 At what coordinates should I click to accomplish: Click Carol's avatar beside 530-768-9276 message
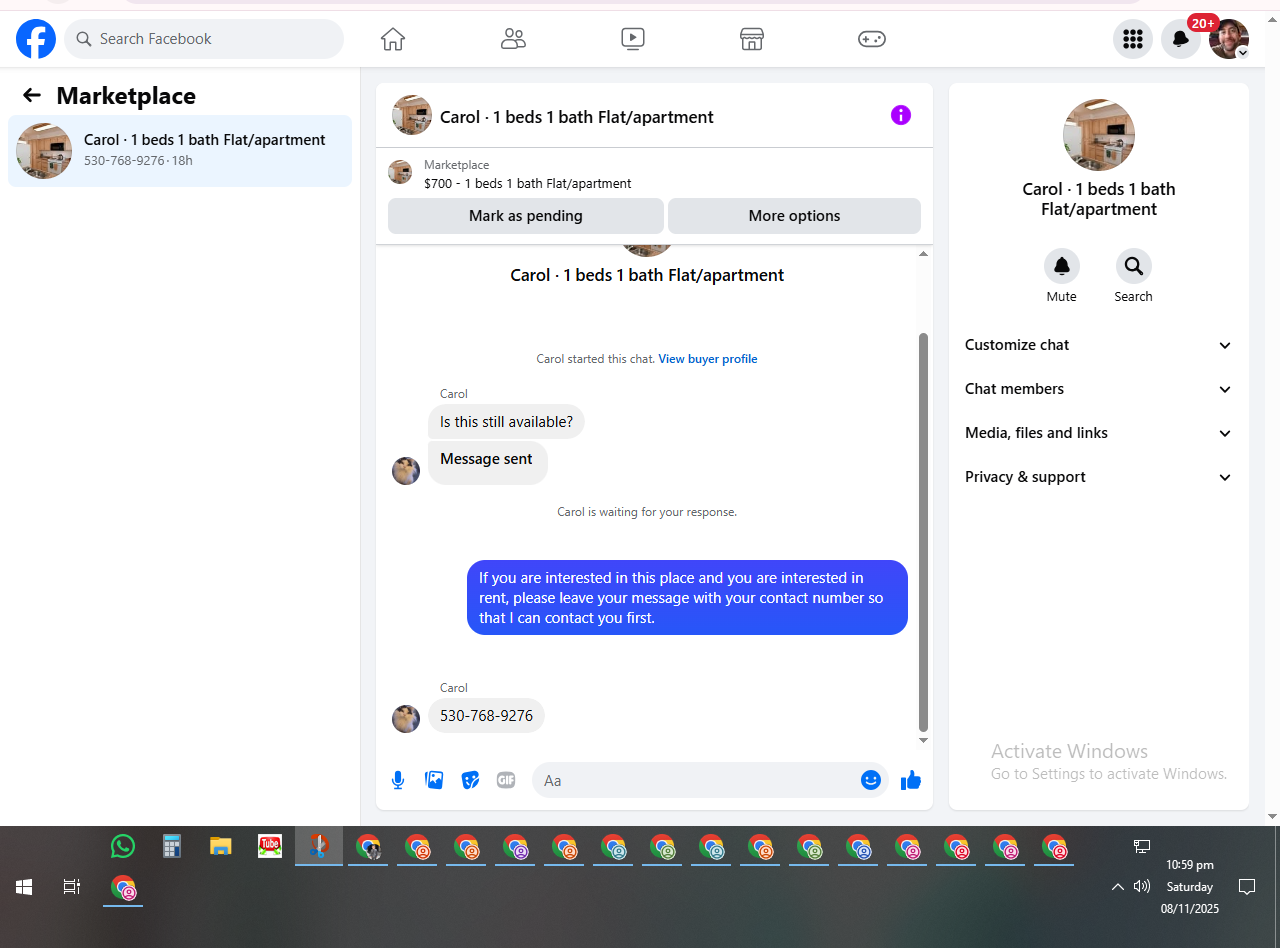click(406, 719)
